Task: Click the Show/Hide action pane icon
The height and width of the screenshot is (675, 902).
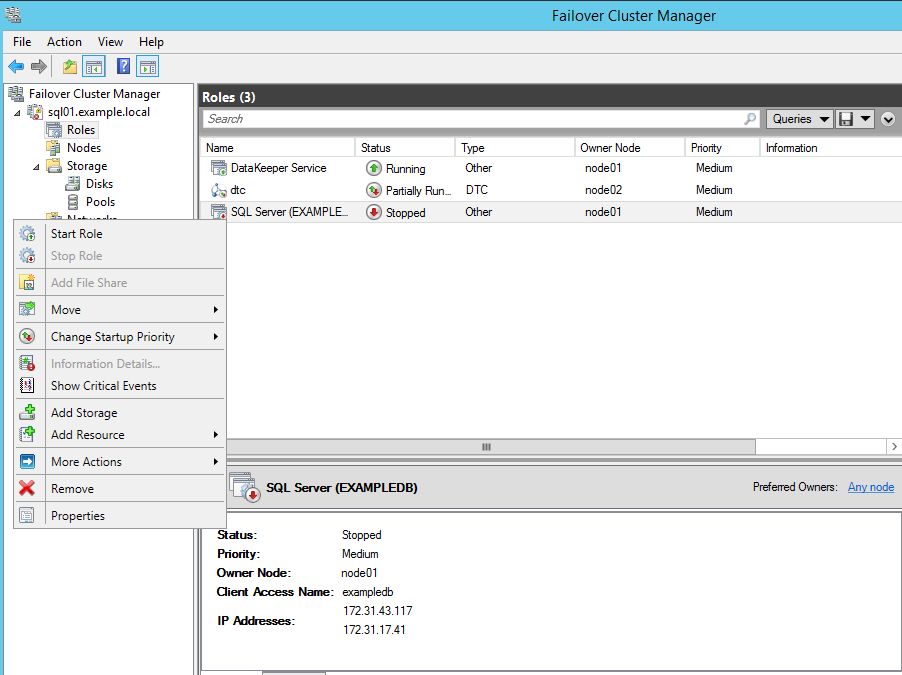Action: 146,67
